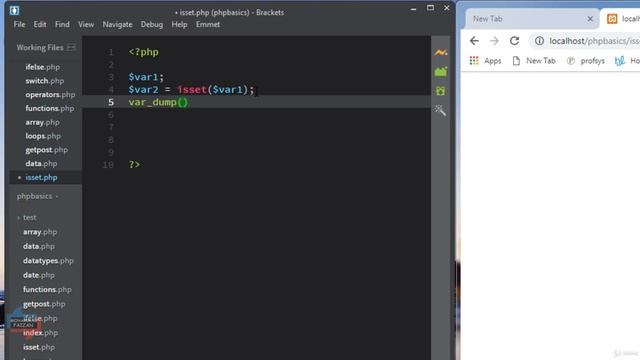Open the Emmet menu
The width and height of the screenshot is (640, 360).
[x=208, y=24]
